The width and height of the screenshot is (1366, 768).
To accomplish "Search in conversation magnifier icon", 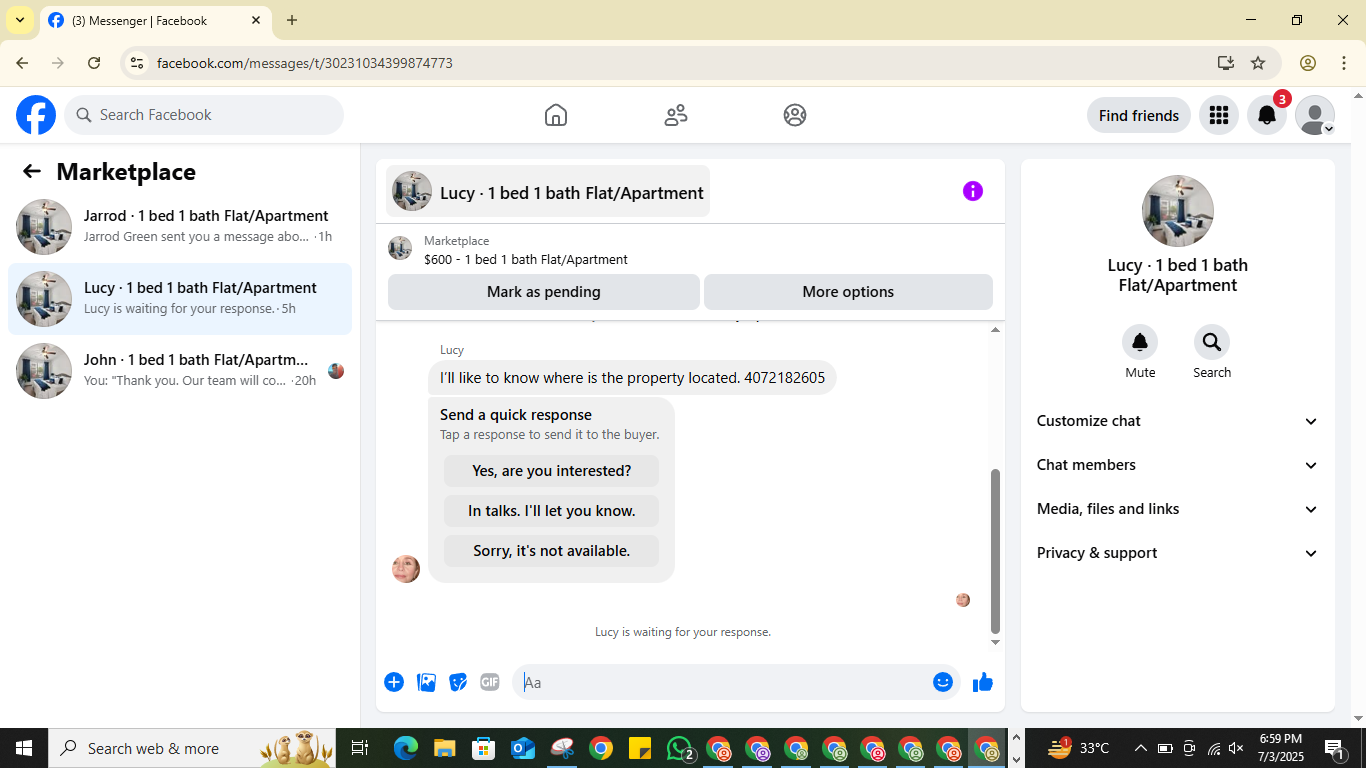I will [1212, 343].
